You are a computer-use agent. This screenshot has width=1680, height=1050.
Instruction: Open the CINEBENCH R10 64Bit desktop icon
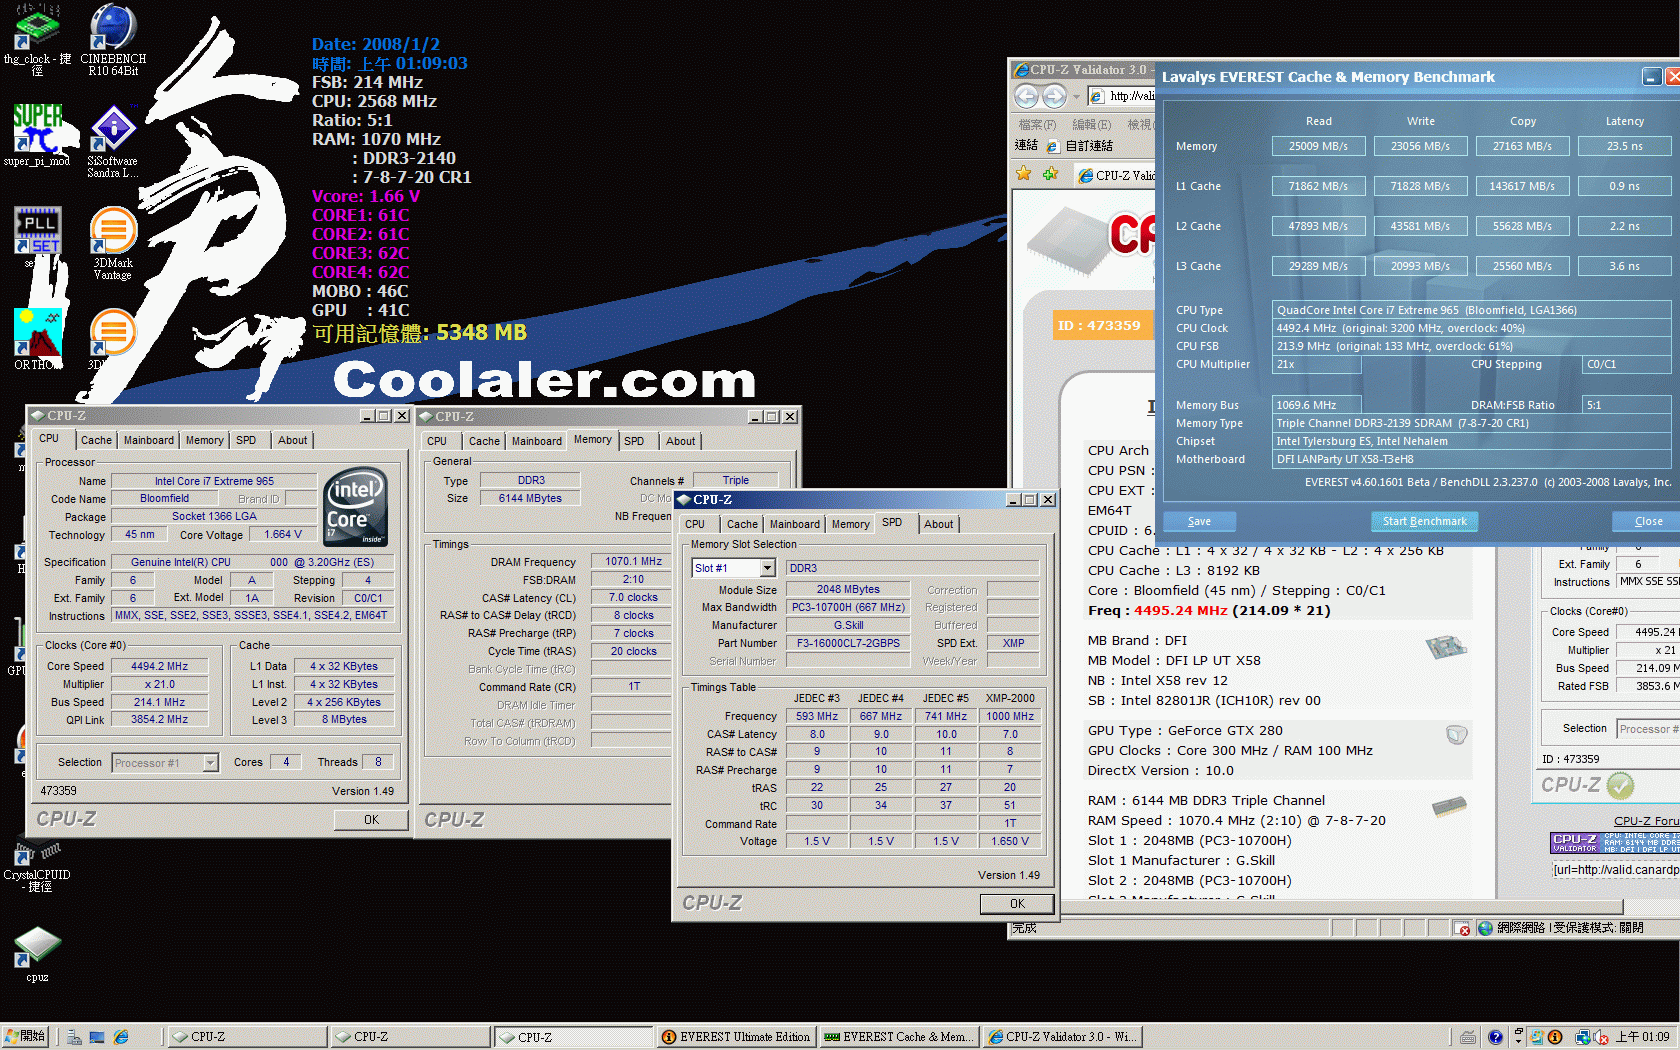pyautogui.click(x=113, y=39)
